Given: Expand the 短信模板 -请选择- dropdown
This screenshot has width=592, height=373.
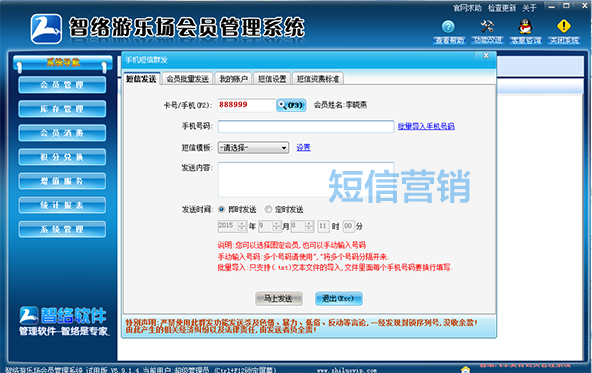Looking at the screenshot, I should click(253, 148).
